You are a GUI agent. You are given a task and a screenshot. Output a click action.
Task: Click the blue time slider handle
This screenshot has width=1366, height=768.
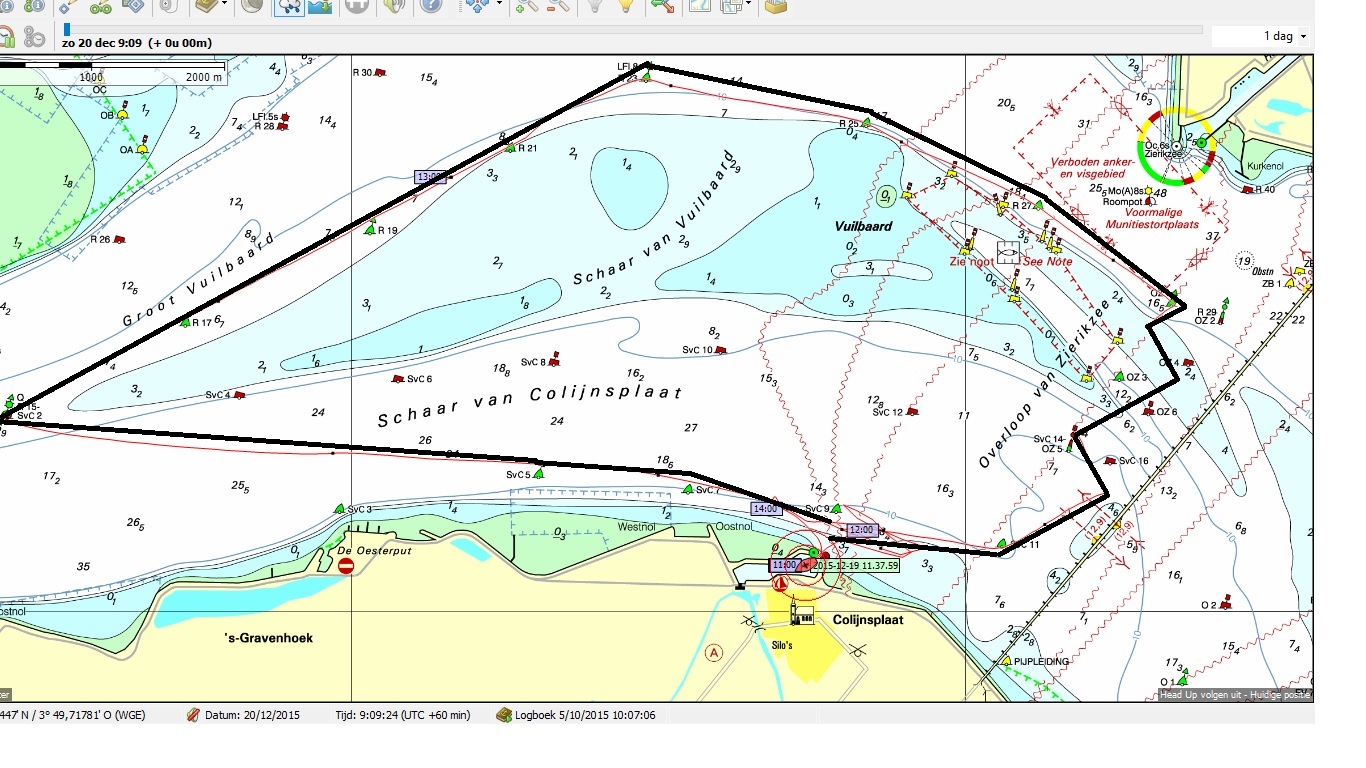pyautogui.click(x=67, y=30)
